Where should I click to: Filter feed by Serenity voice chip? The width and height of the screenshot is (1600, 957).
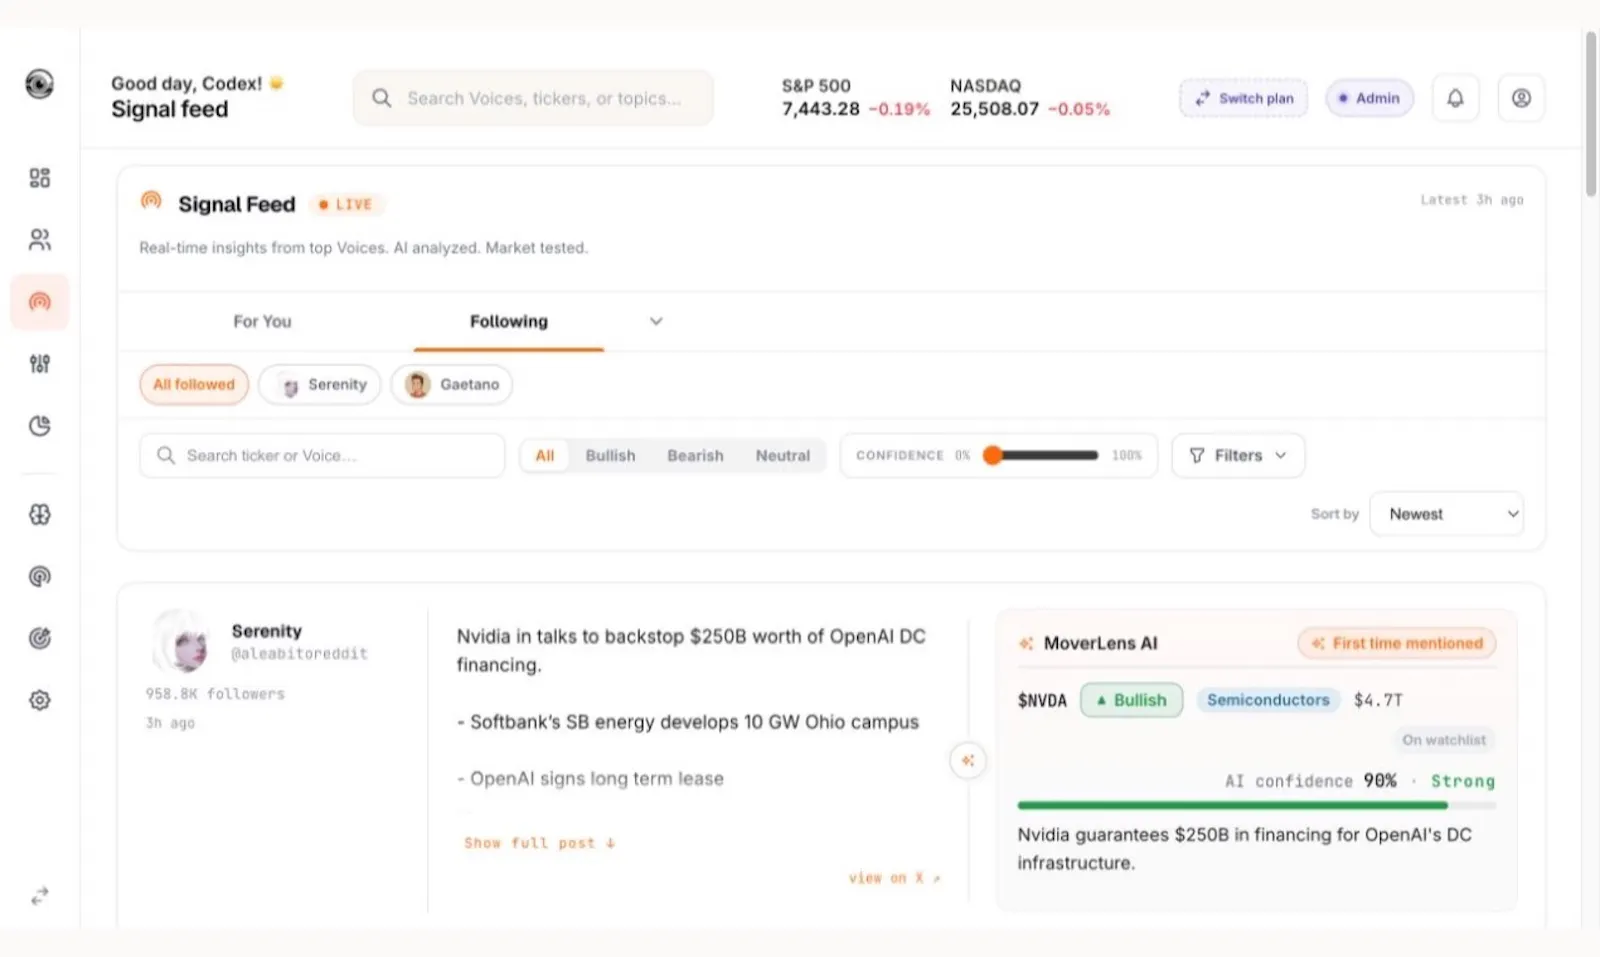click(320, 385)
